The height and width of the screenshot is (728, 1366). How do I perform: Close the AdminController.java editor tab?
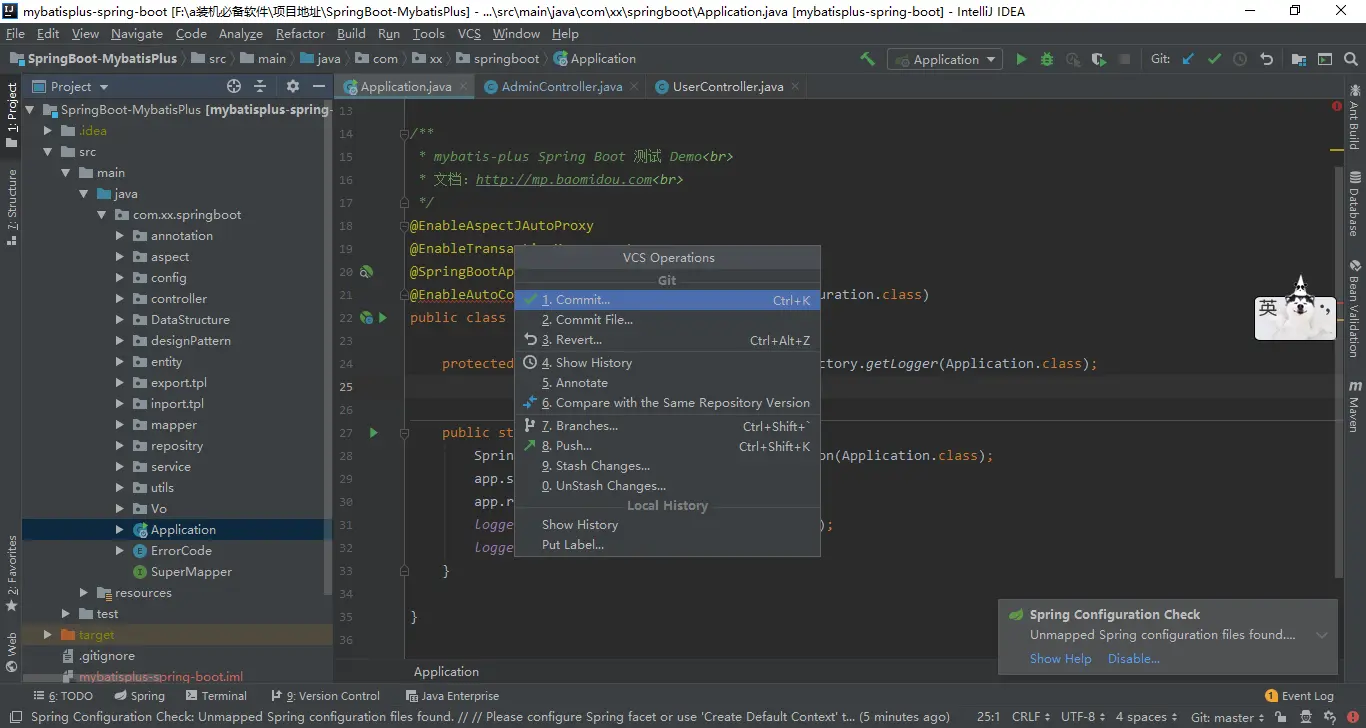coord(633,87)
